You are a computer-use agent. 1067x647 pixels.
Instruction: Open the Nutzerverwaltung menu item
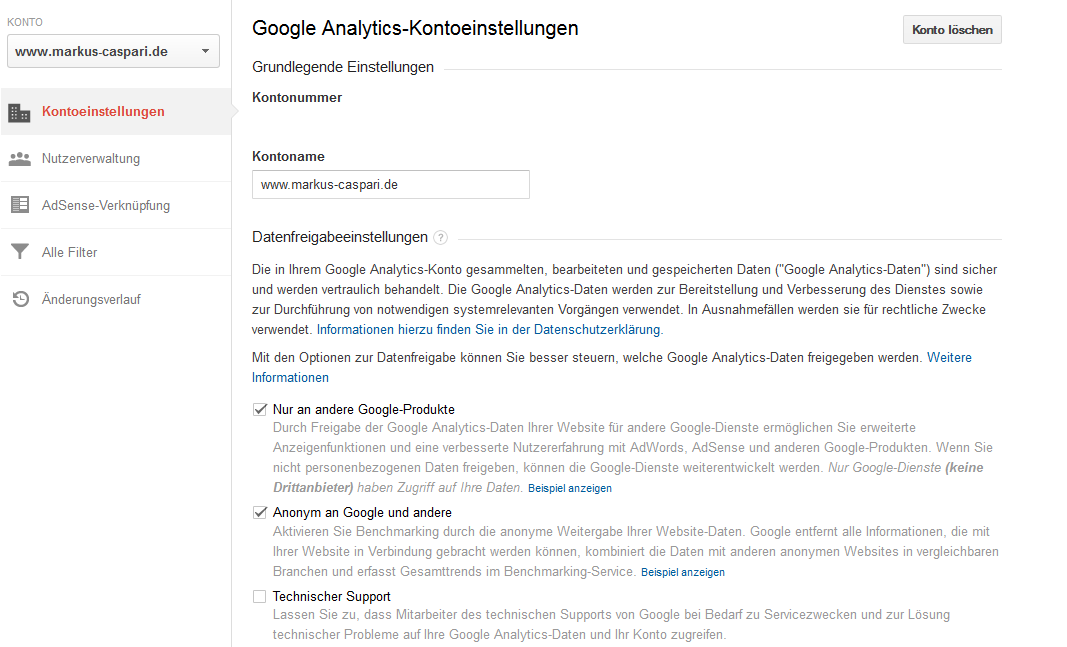[x=91, y=158]
